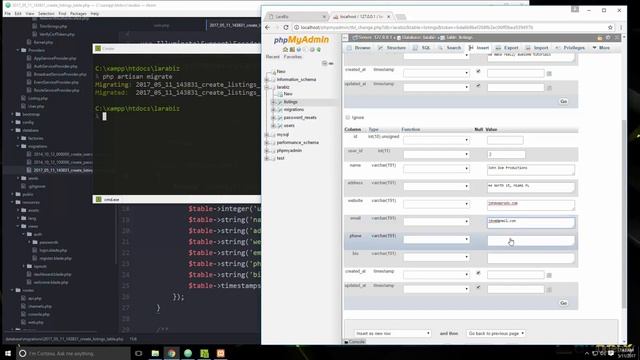Open File Explorer from the taskbar
640x360 pixels.
155,353
